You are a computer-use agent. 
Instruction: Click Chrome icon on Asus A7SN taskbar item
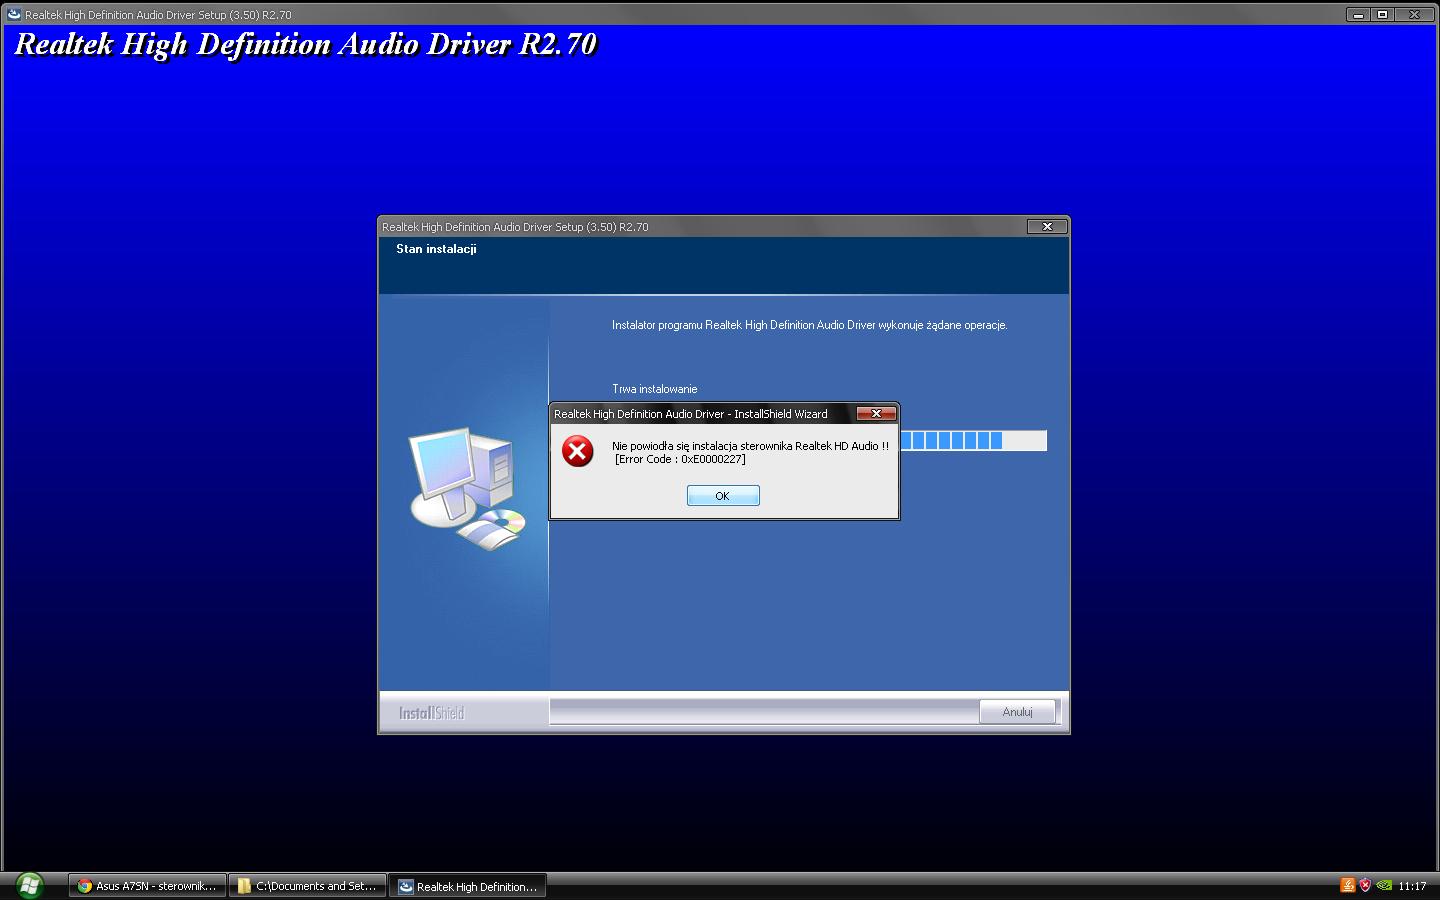point(85,886)
